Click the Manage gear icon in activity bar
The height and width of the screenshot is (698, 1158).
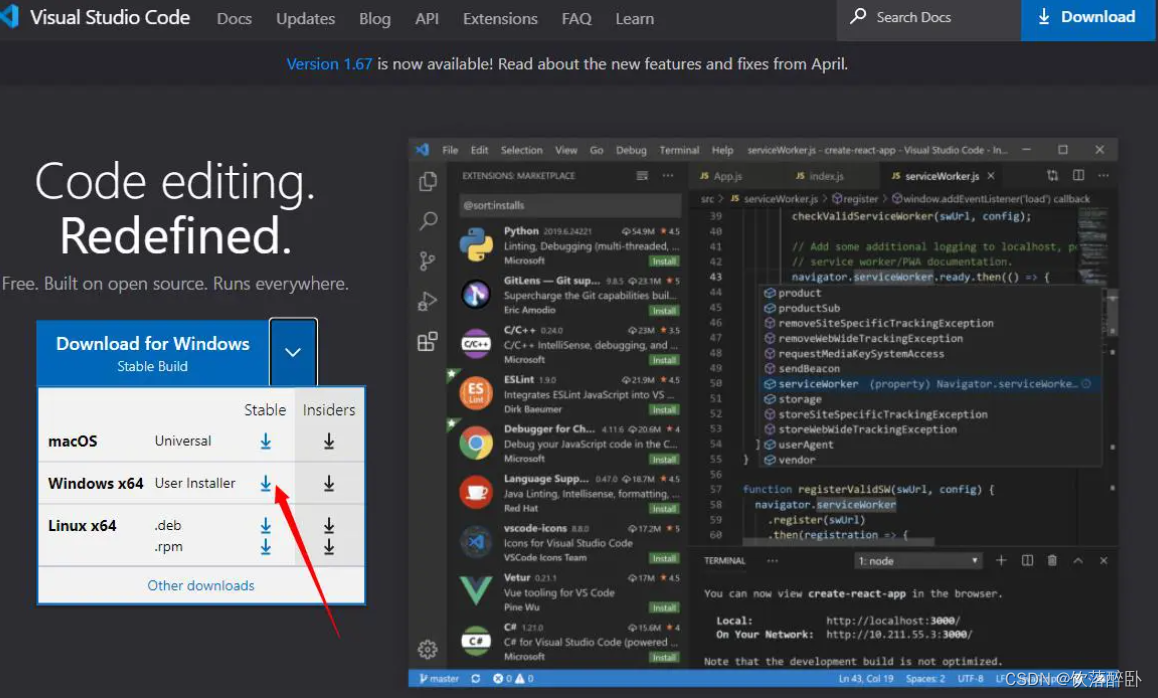(x=428, y=649)
